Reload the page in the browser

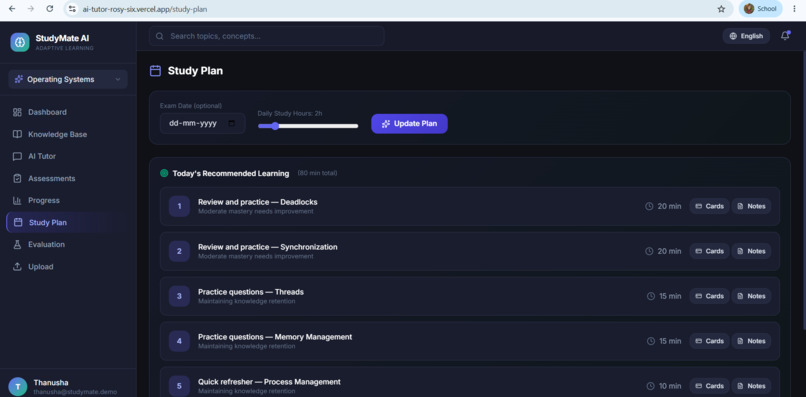[49, 9]
